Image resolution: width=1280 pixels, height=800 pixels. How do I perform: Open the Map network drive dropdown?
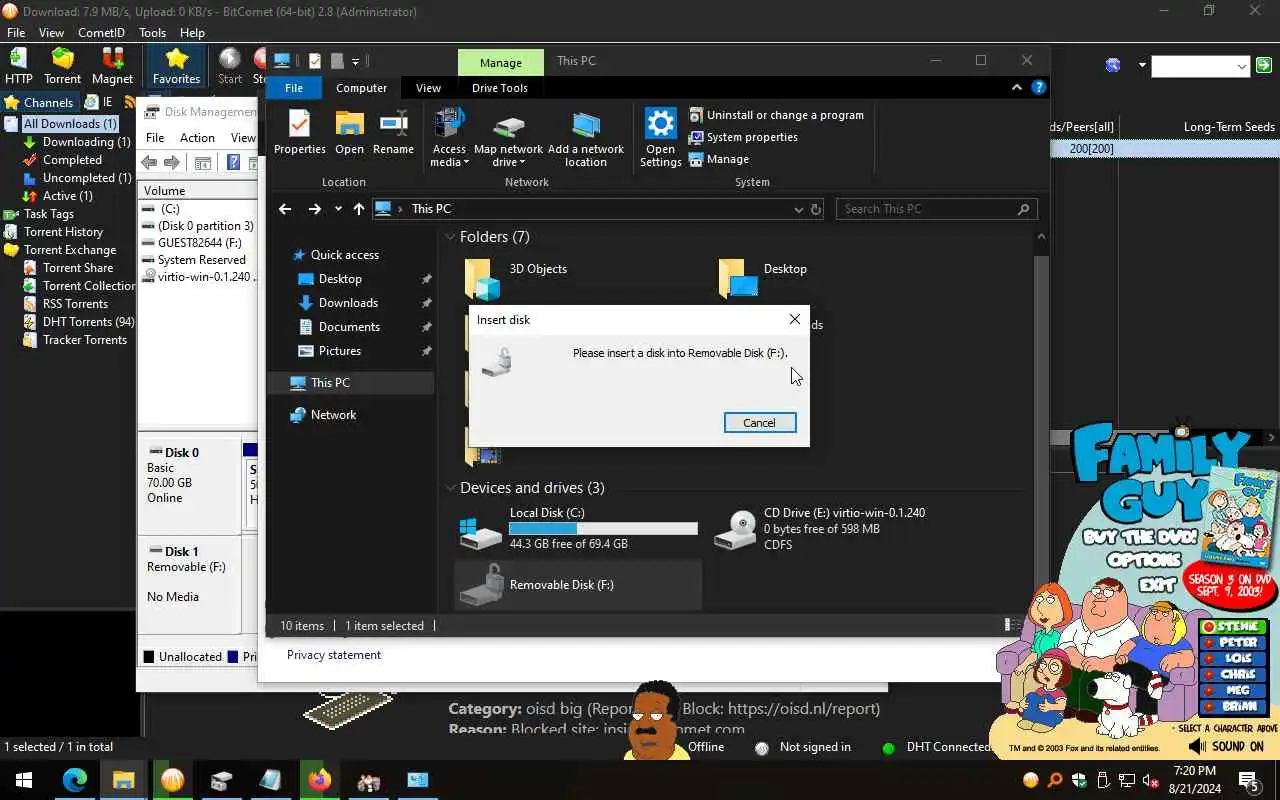[508, 139]
